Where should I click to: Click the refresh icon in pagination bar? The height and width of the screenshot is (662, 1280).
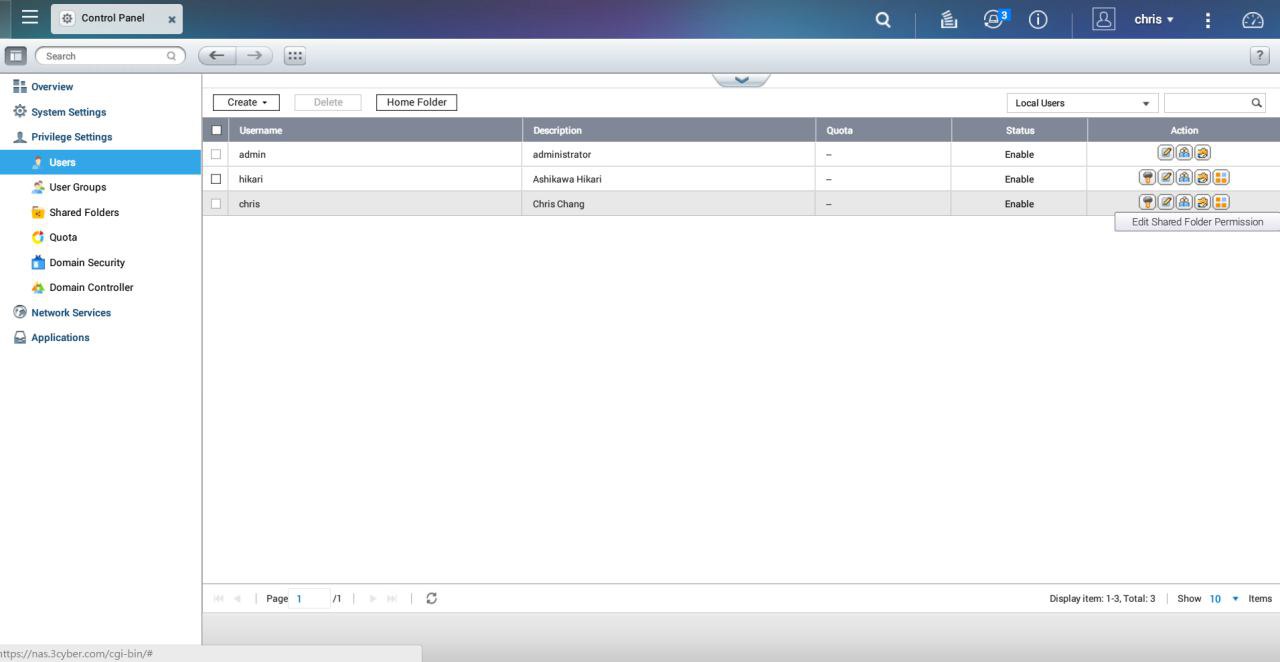(x=432, y=598)
